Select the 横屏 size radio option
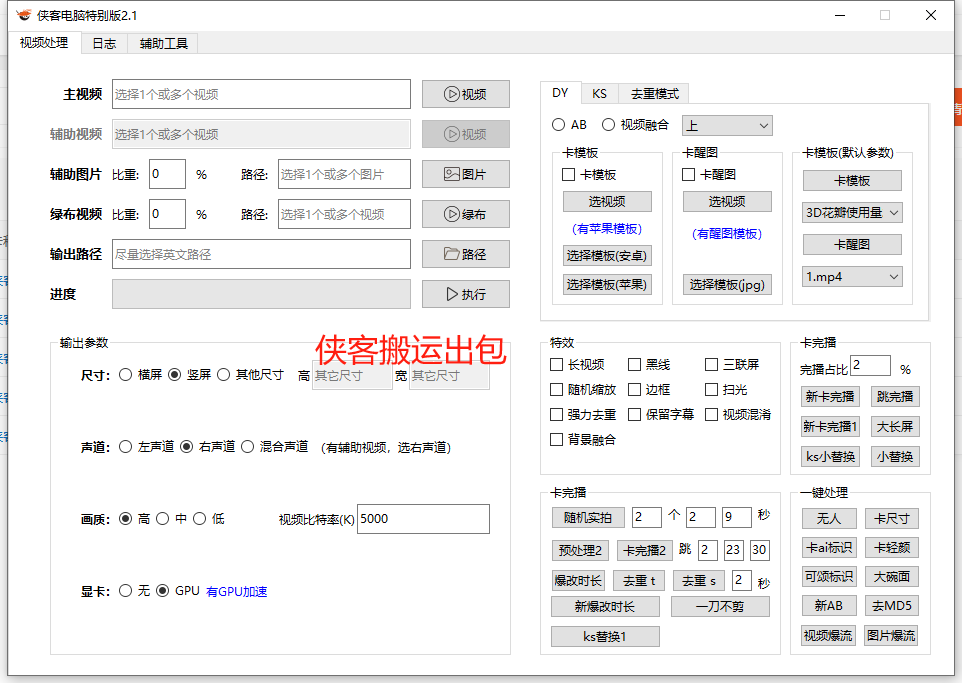This screenshot has width=962, height=683. pos(126,375)
